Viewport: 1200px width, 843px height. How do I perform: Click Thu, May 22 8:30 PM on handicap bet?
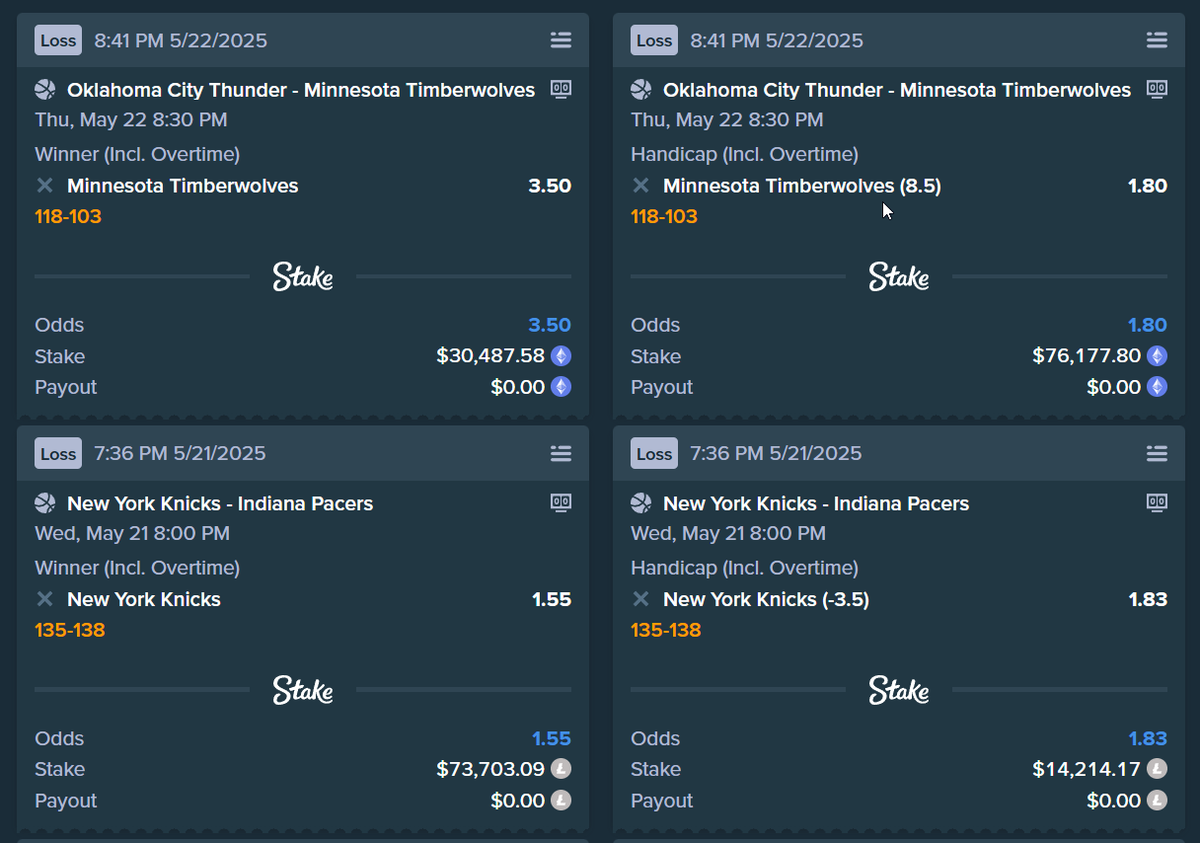[x=727, y=120]
